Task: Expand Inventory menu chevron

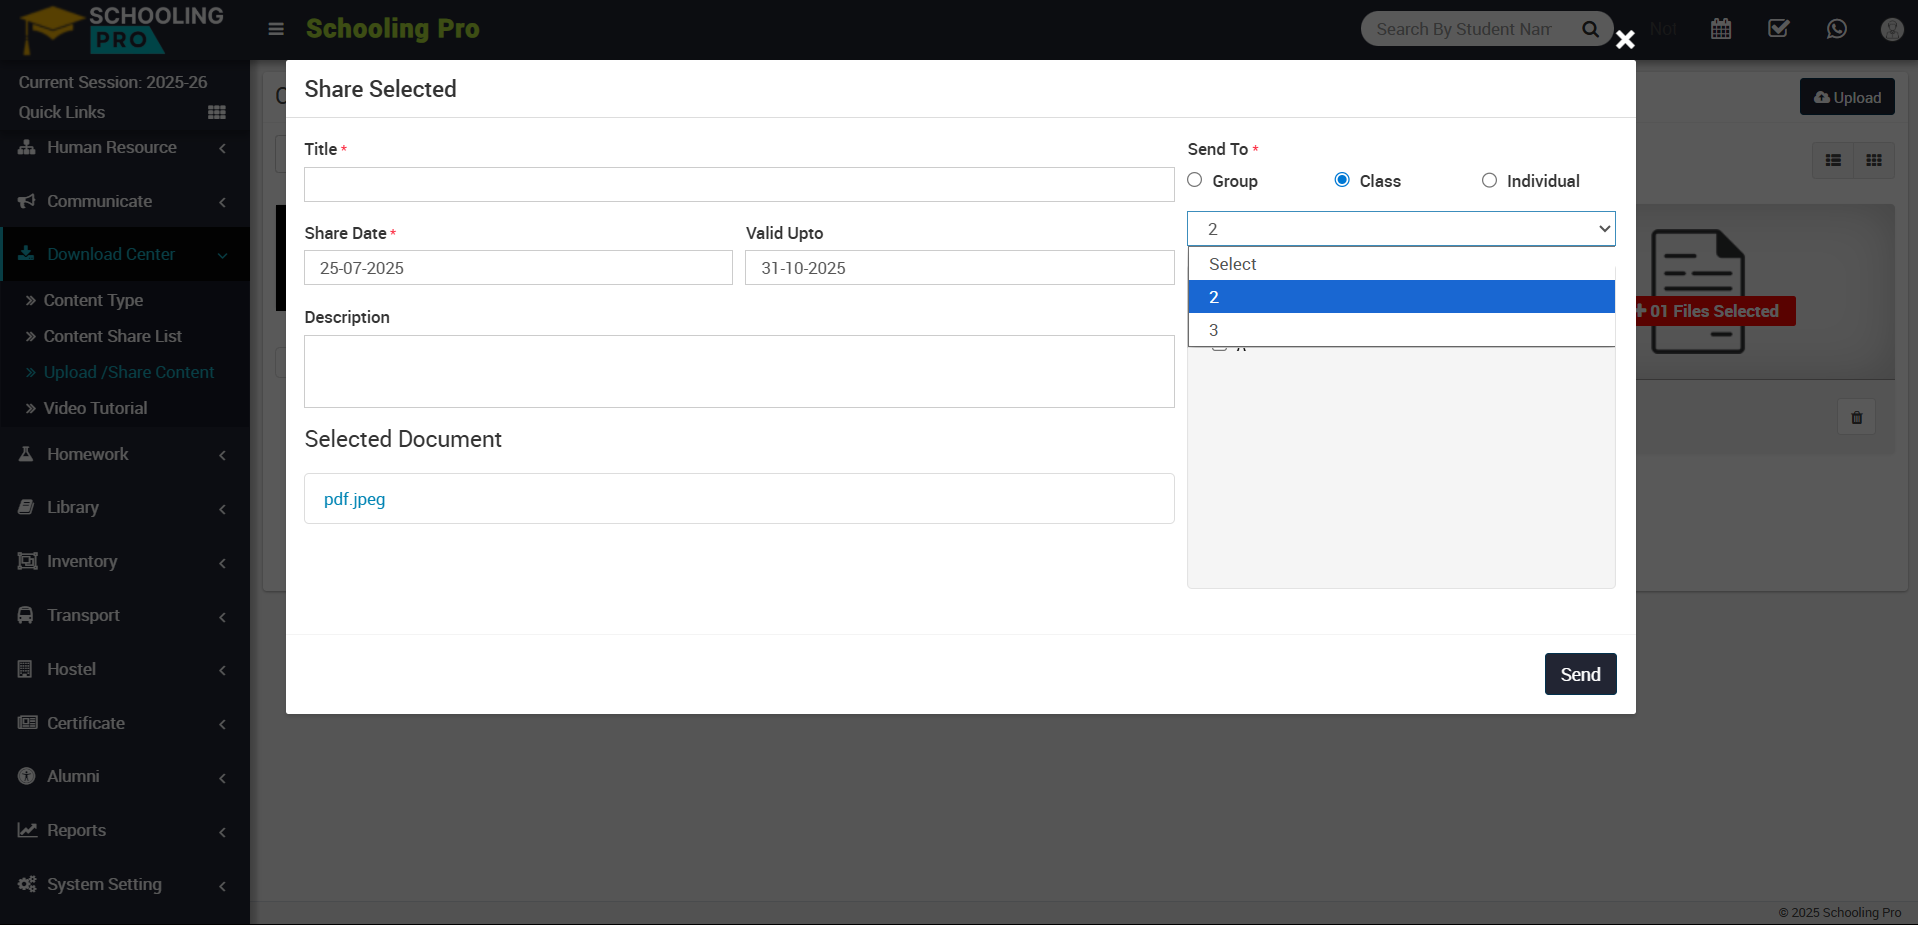Action: pyautogui.click(x=222, y=563)
